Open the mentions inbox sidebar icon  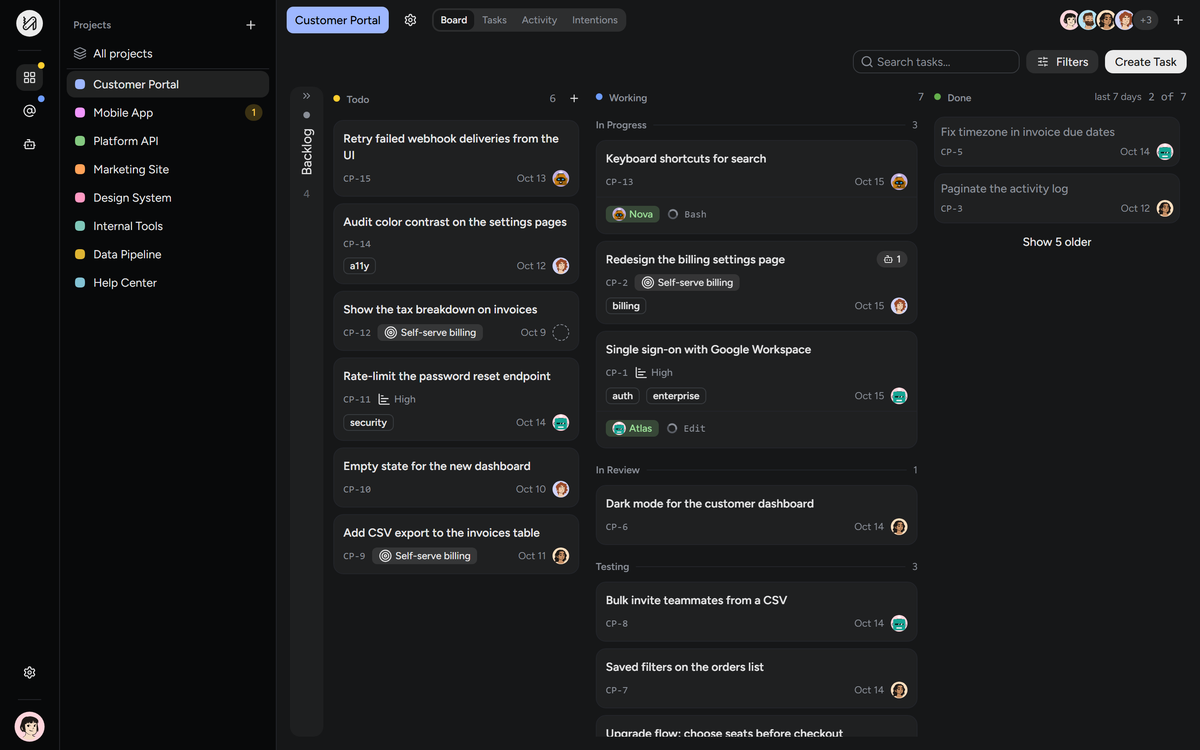click(29, 111)
